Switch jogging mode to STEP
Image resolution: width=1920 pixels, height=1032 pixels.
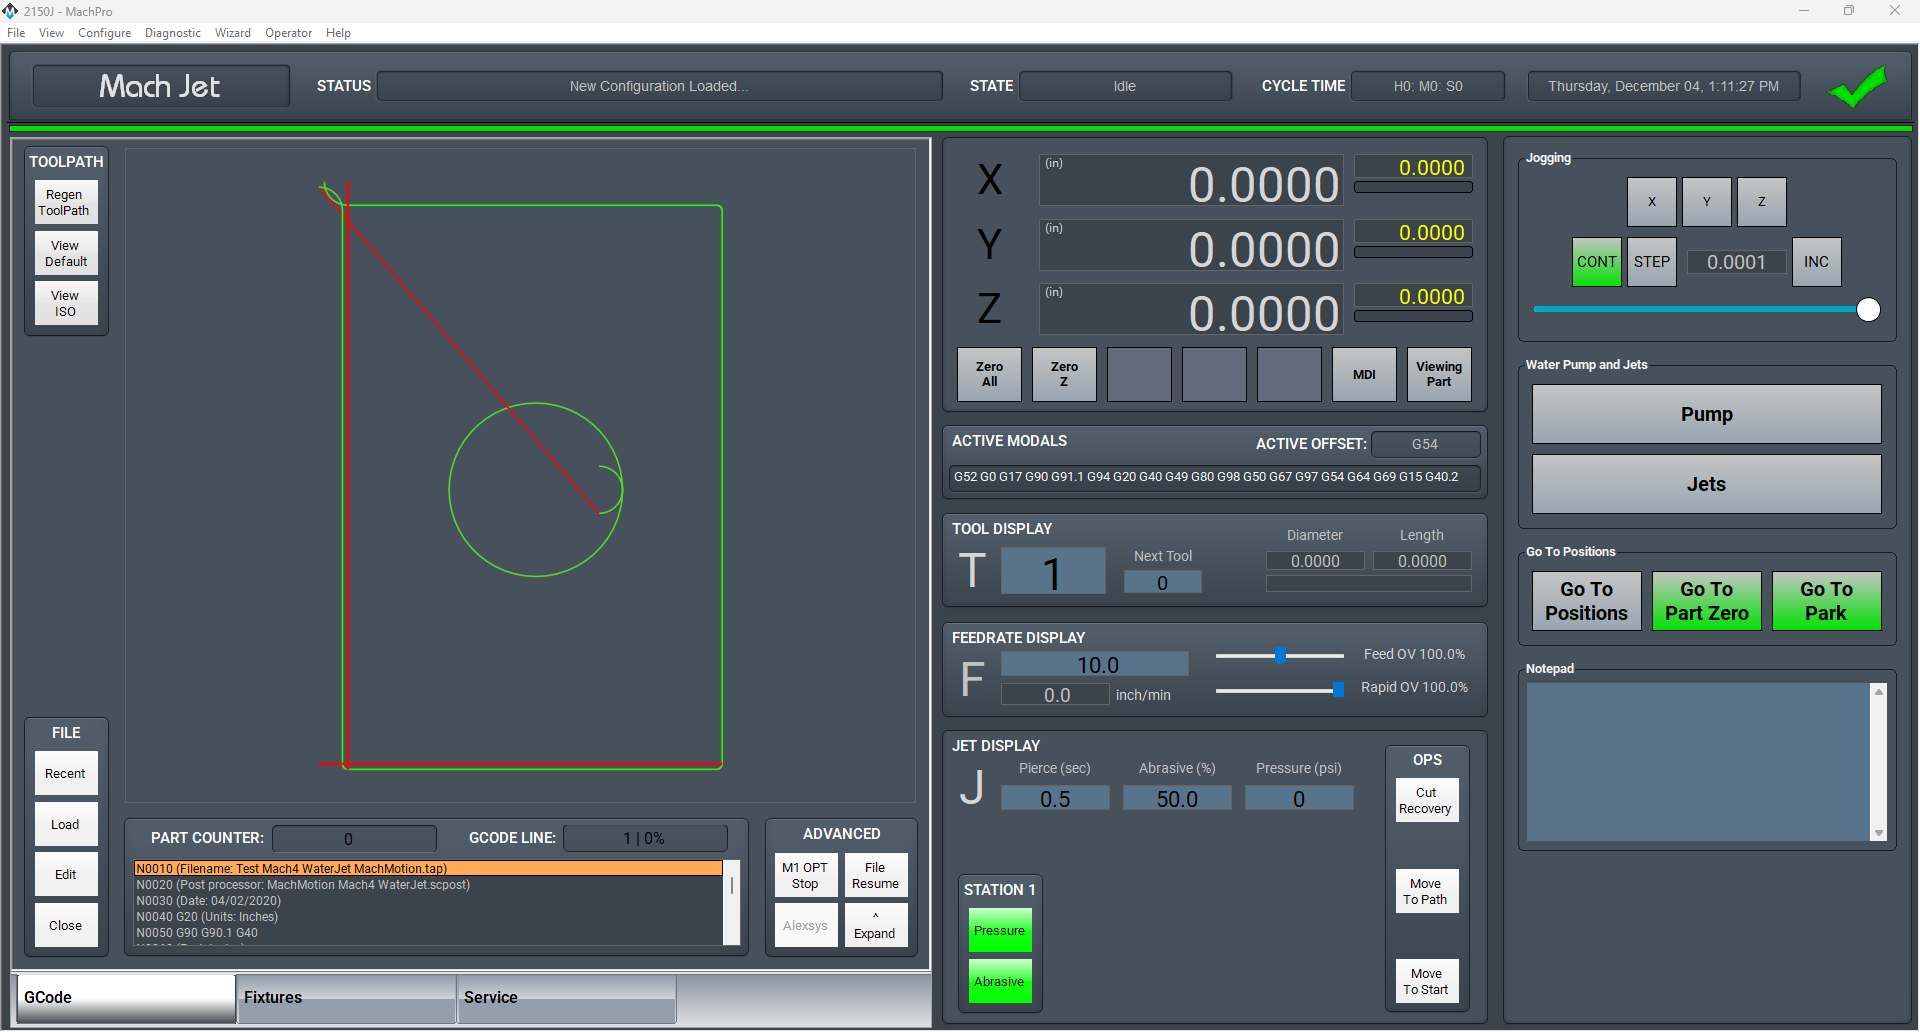(x=1651, y=261)
